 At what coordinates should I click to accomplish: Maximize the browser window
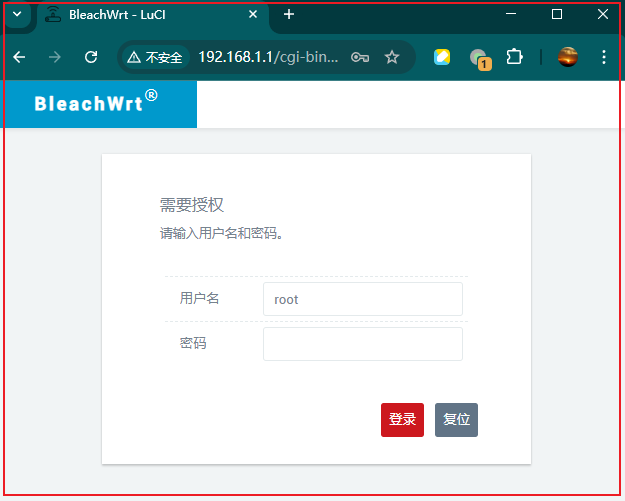point(557,14)
